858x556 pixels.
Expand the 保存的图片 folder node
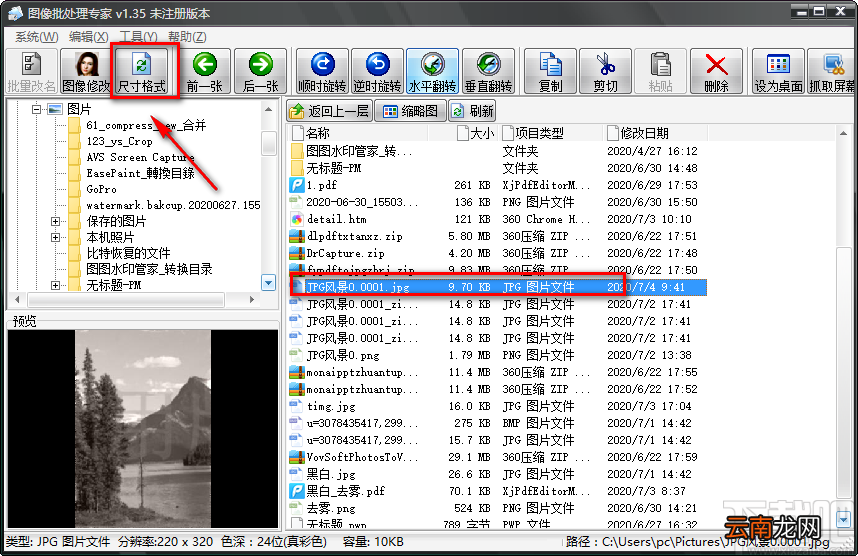[x=55, y=222]
